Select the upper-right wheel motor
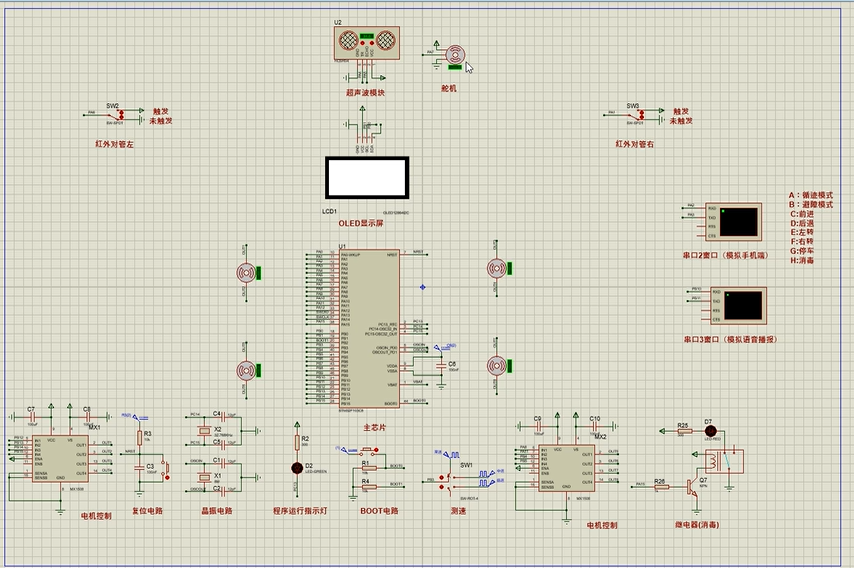854x568 pixels. 496,268
